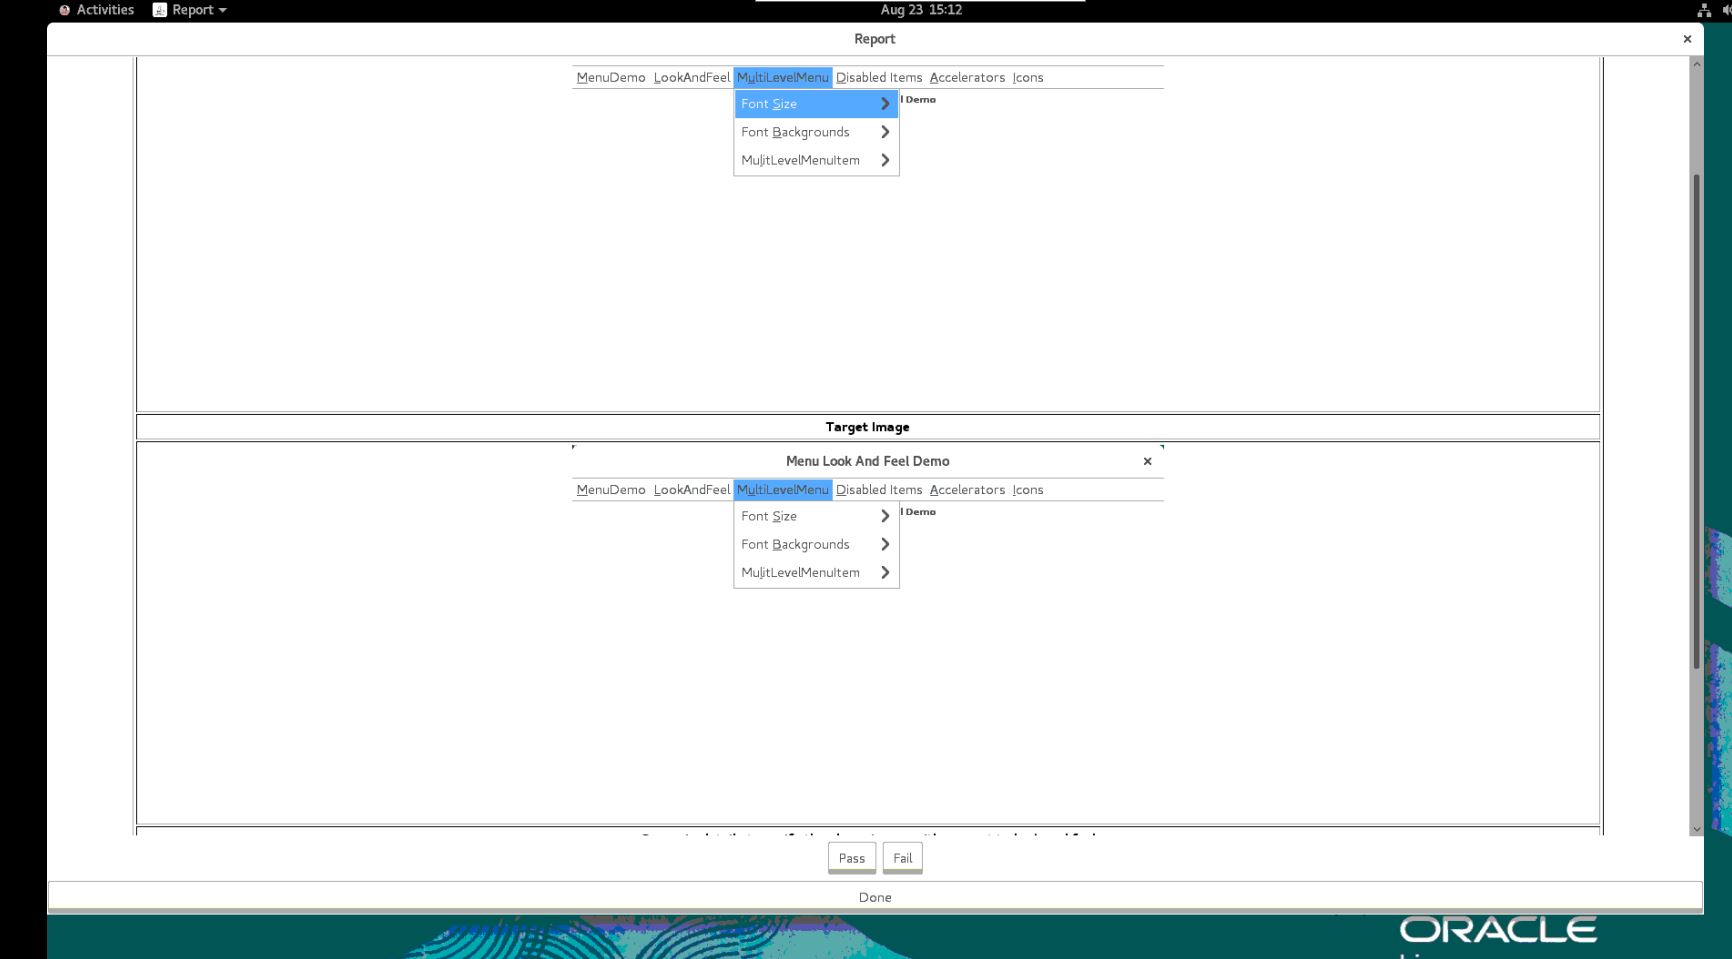Select Disabled Items menu in upper image
Viewport: 1732px width, 959px height.
(879, 77)
